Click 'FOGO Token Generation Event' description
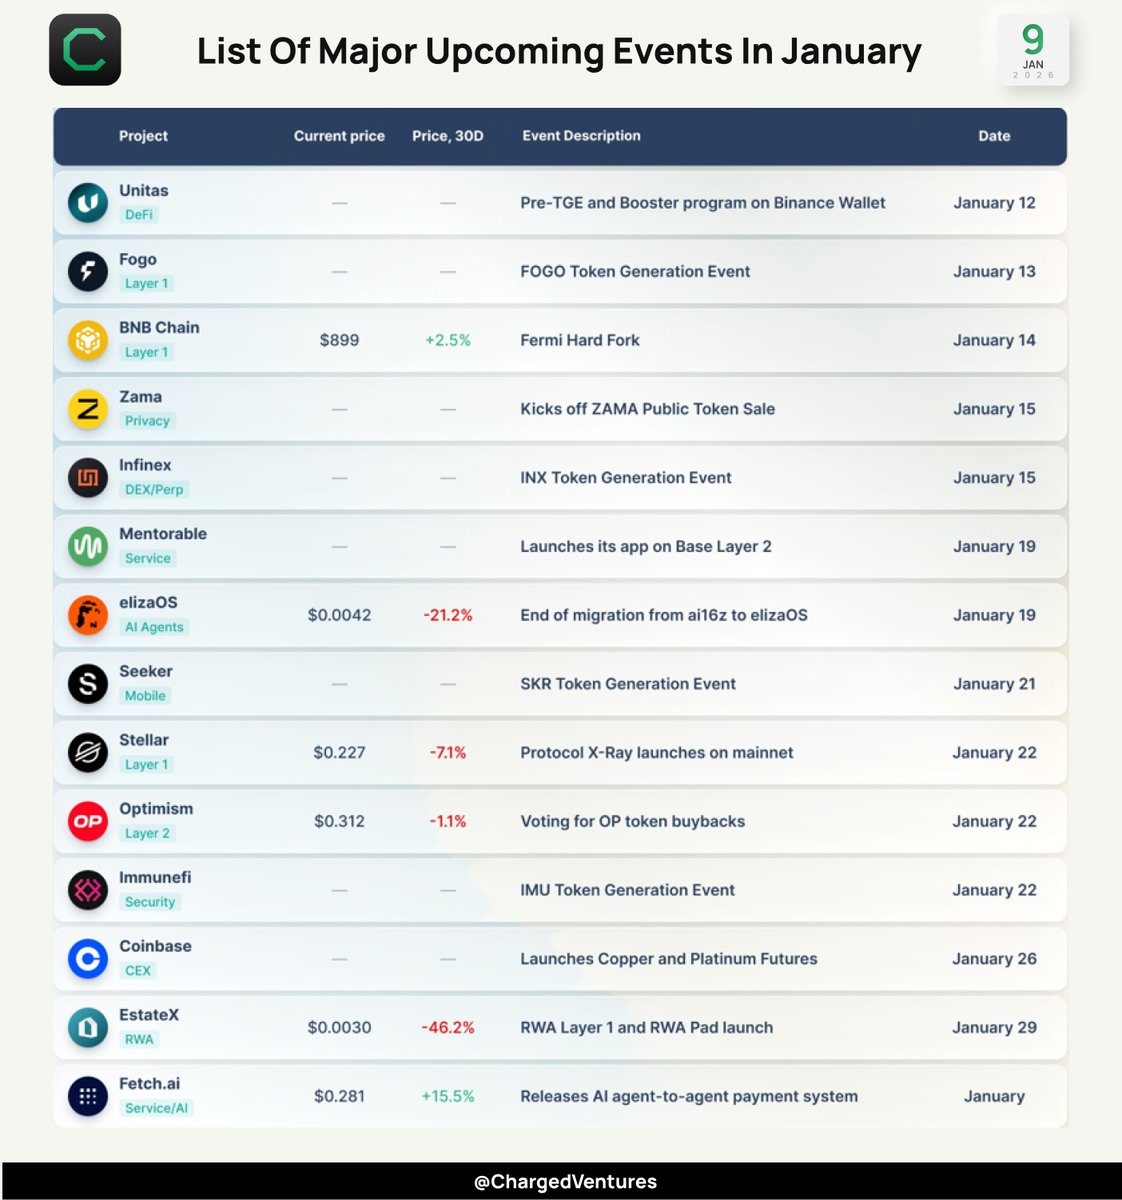 coord(635,272)
